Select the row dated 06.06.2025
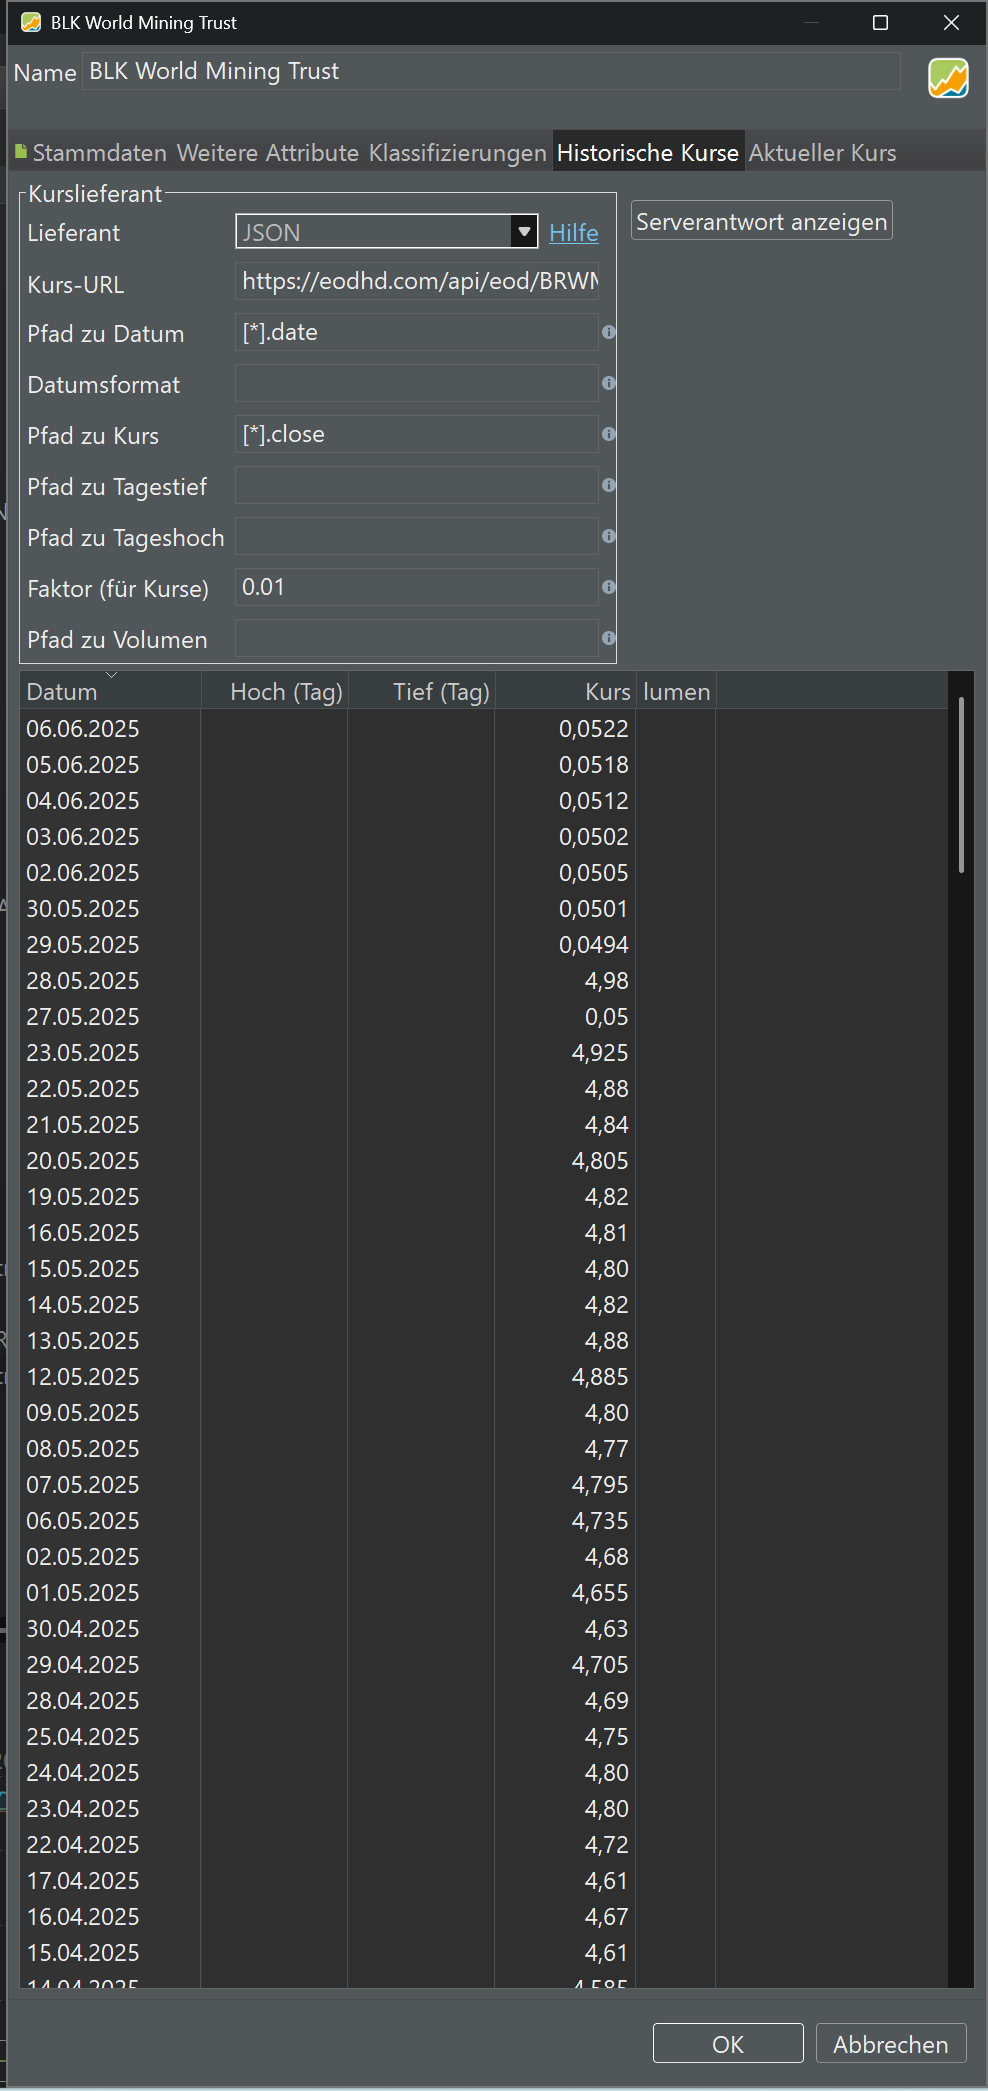 484,729
